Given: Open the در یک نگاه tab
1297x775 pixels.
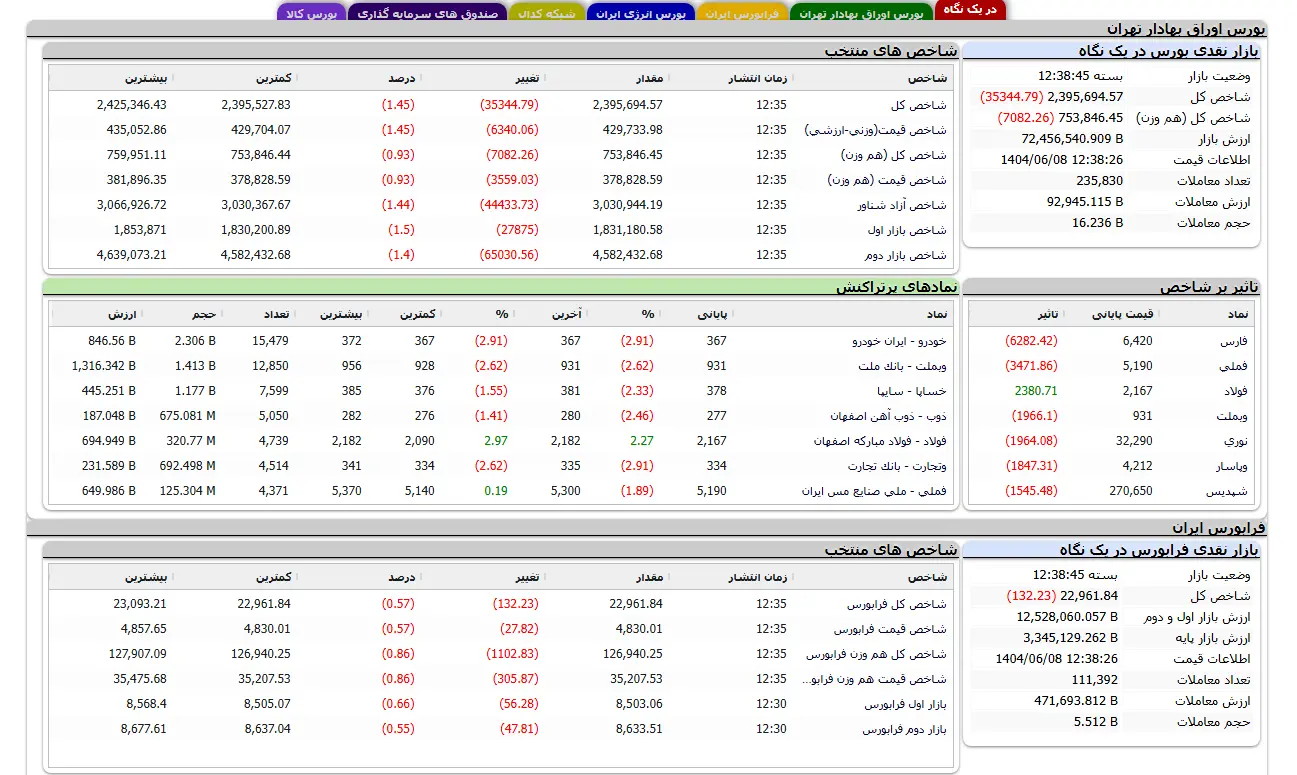Looking at the screenshot, I should click(970, 10).
